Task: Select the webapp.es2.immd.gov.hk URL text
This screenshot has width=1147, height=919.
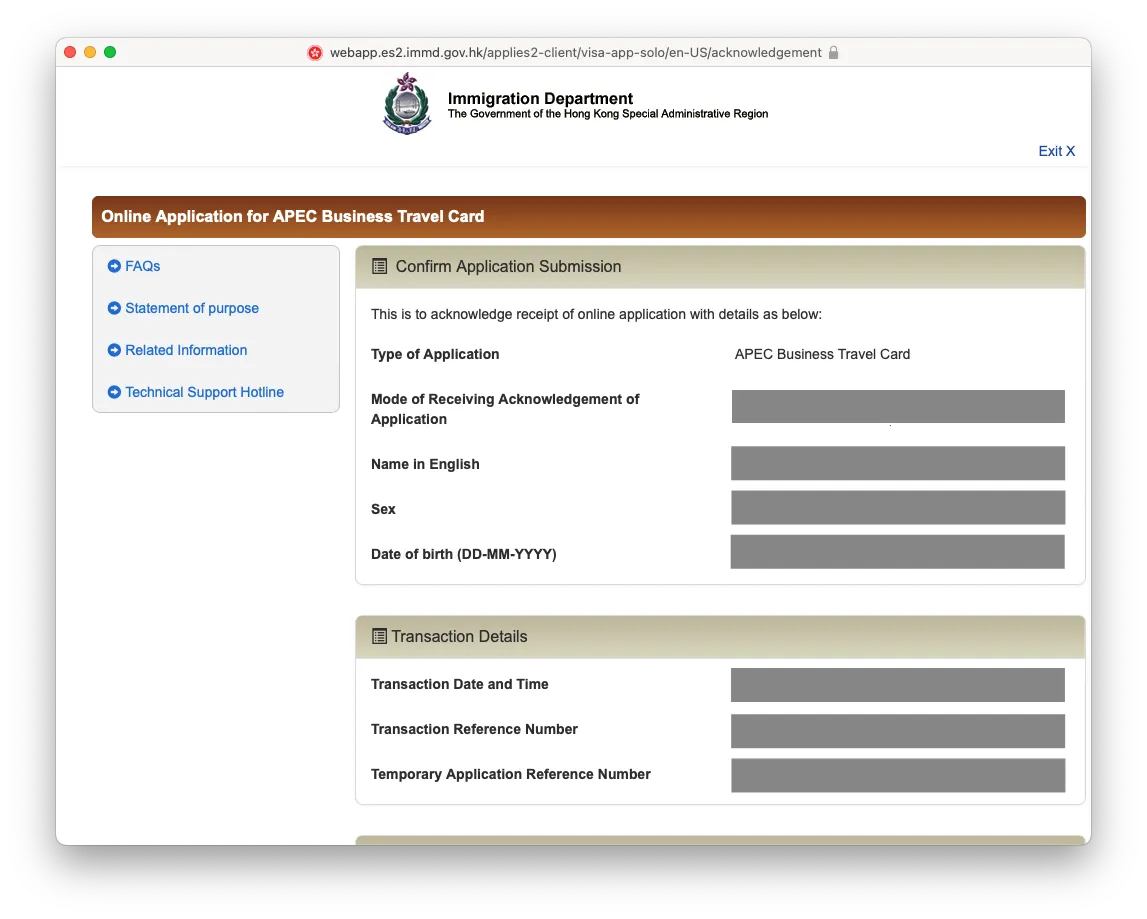Action: 575,53
